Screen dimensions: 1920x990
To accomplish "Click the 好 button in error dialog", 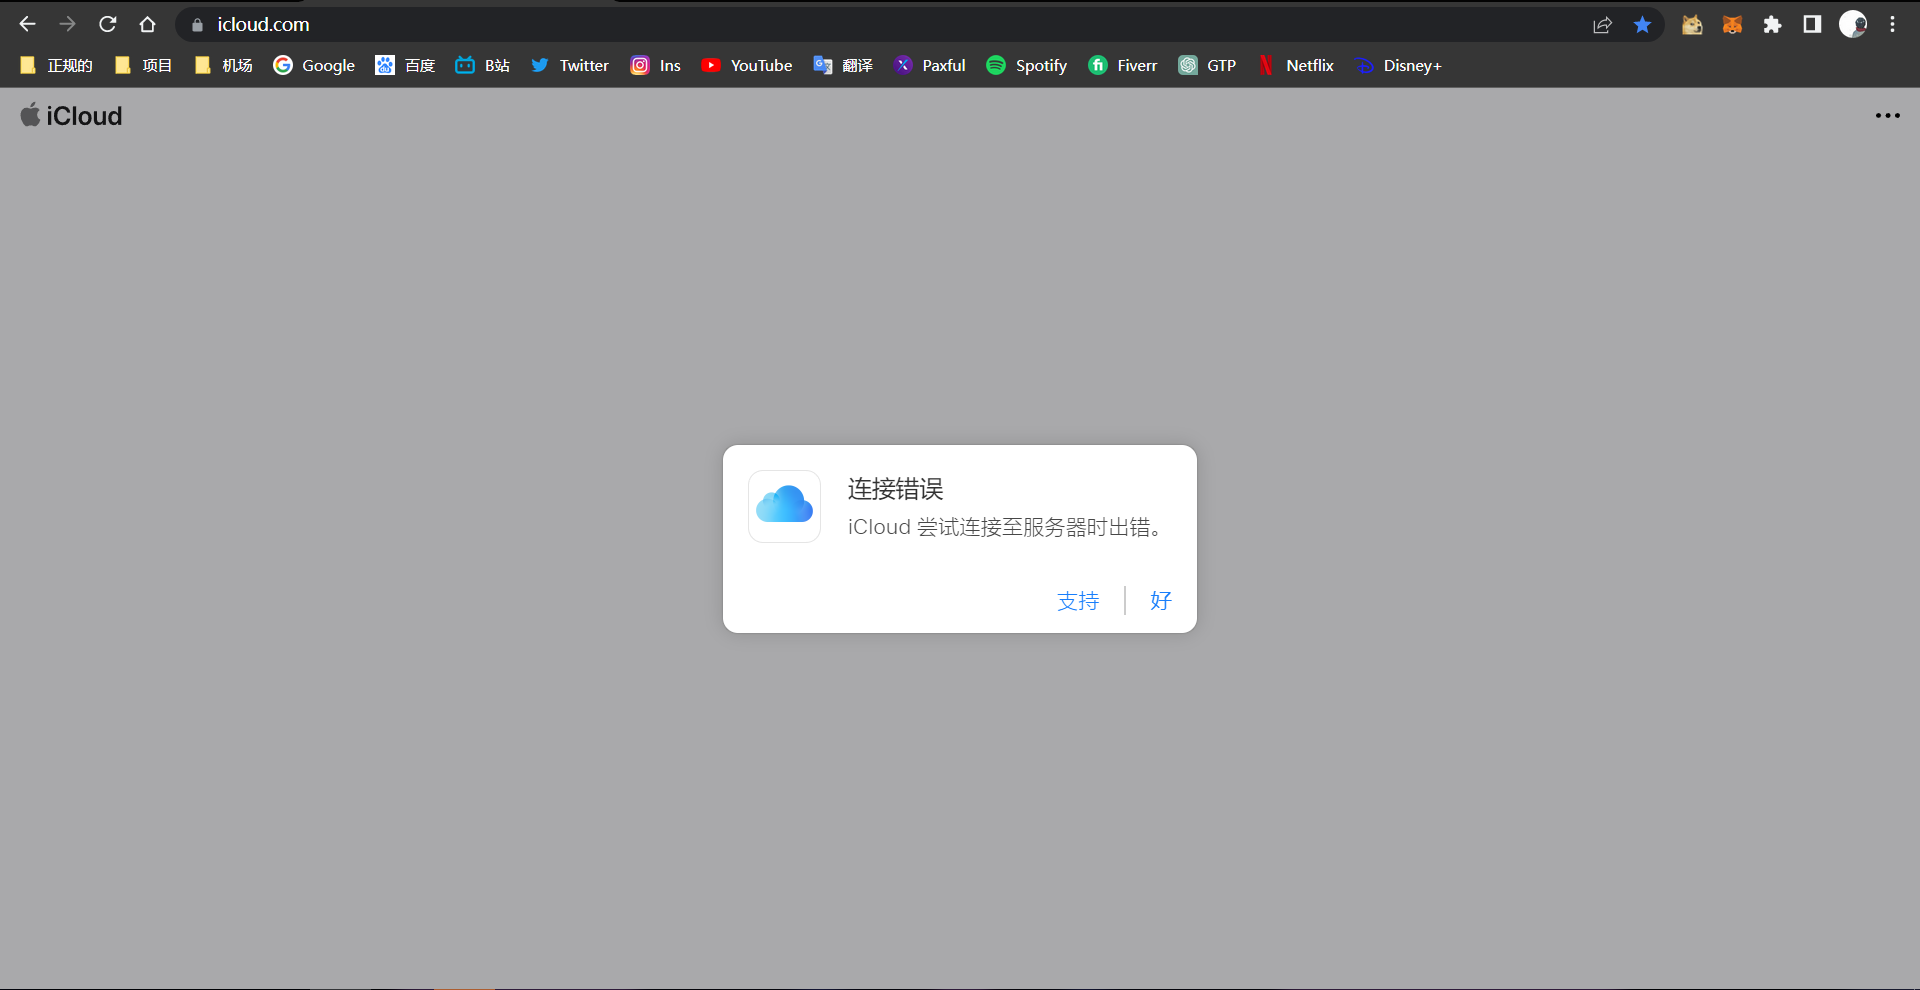I will pyautogui.click(x=1160, y=601).
